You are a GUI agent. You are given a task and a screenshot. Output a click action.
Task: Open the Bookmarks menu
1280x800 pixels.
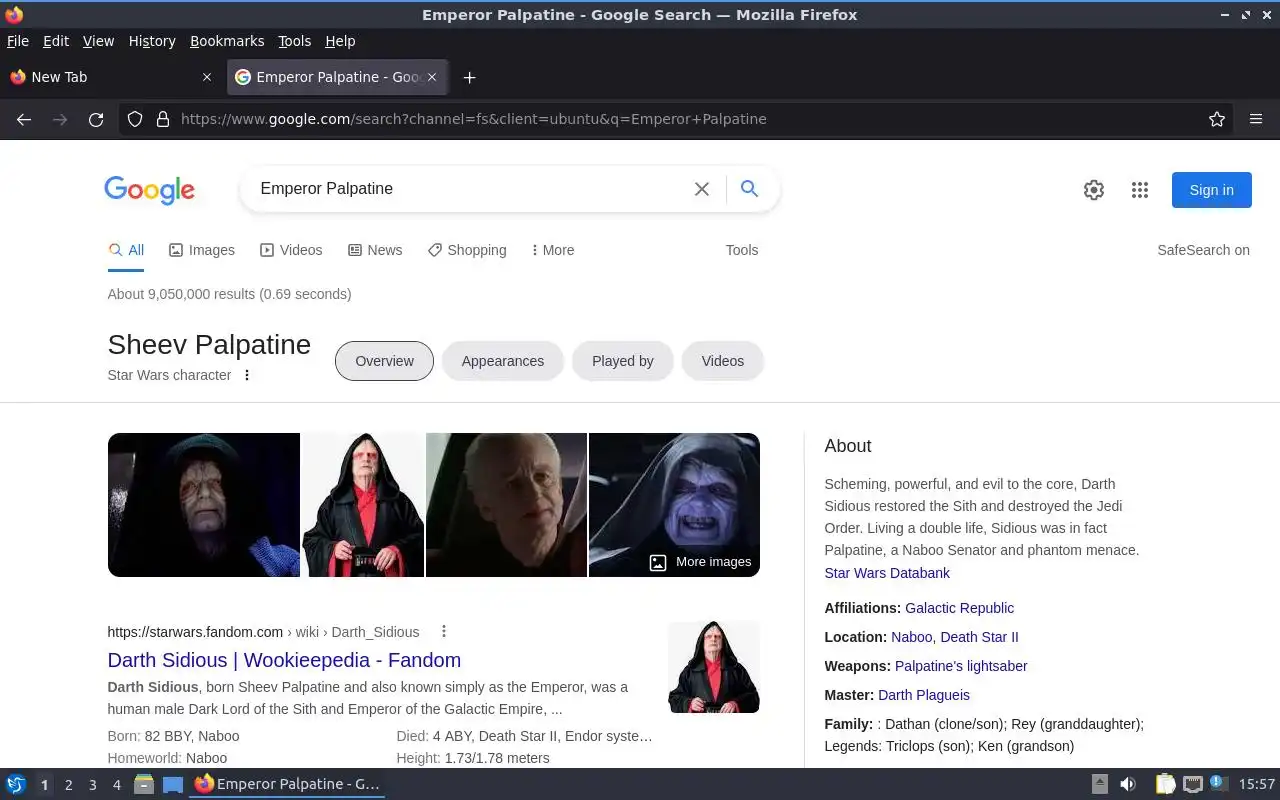click(227, 41)
